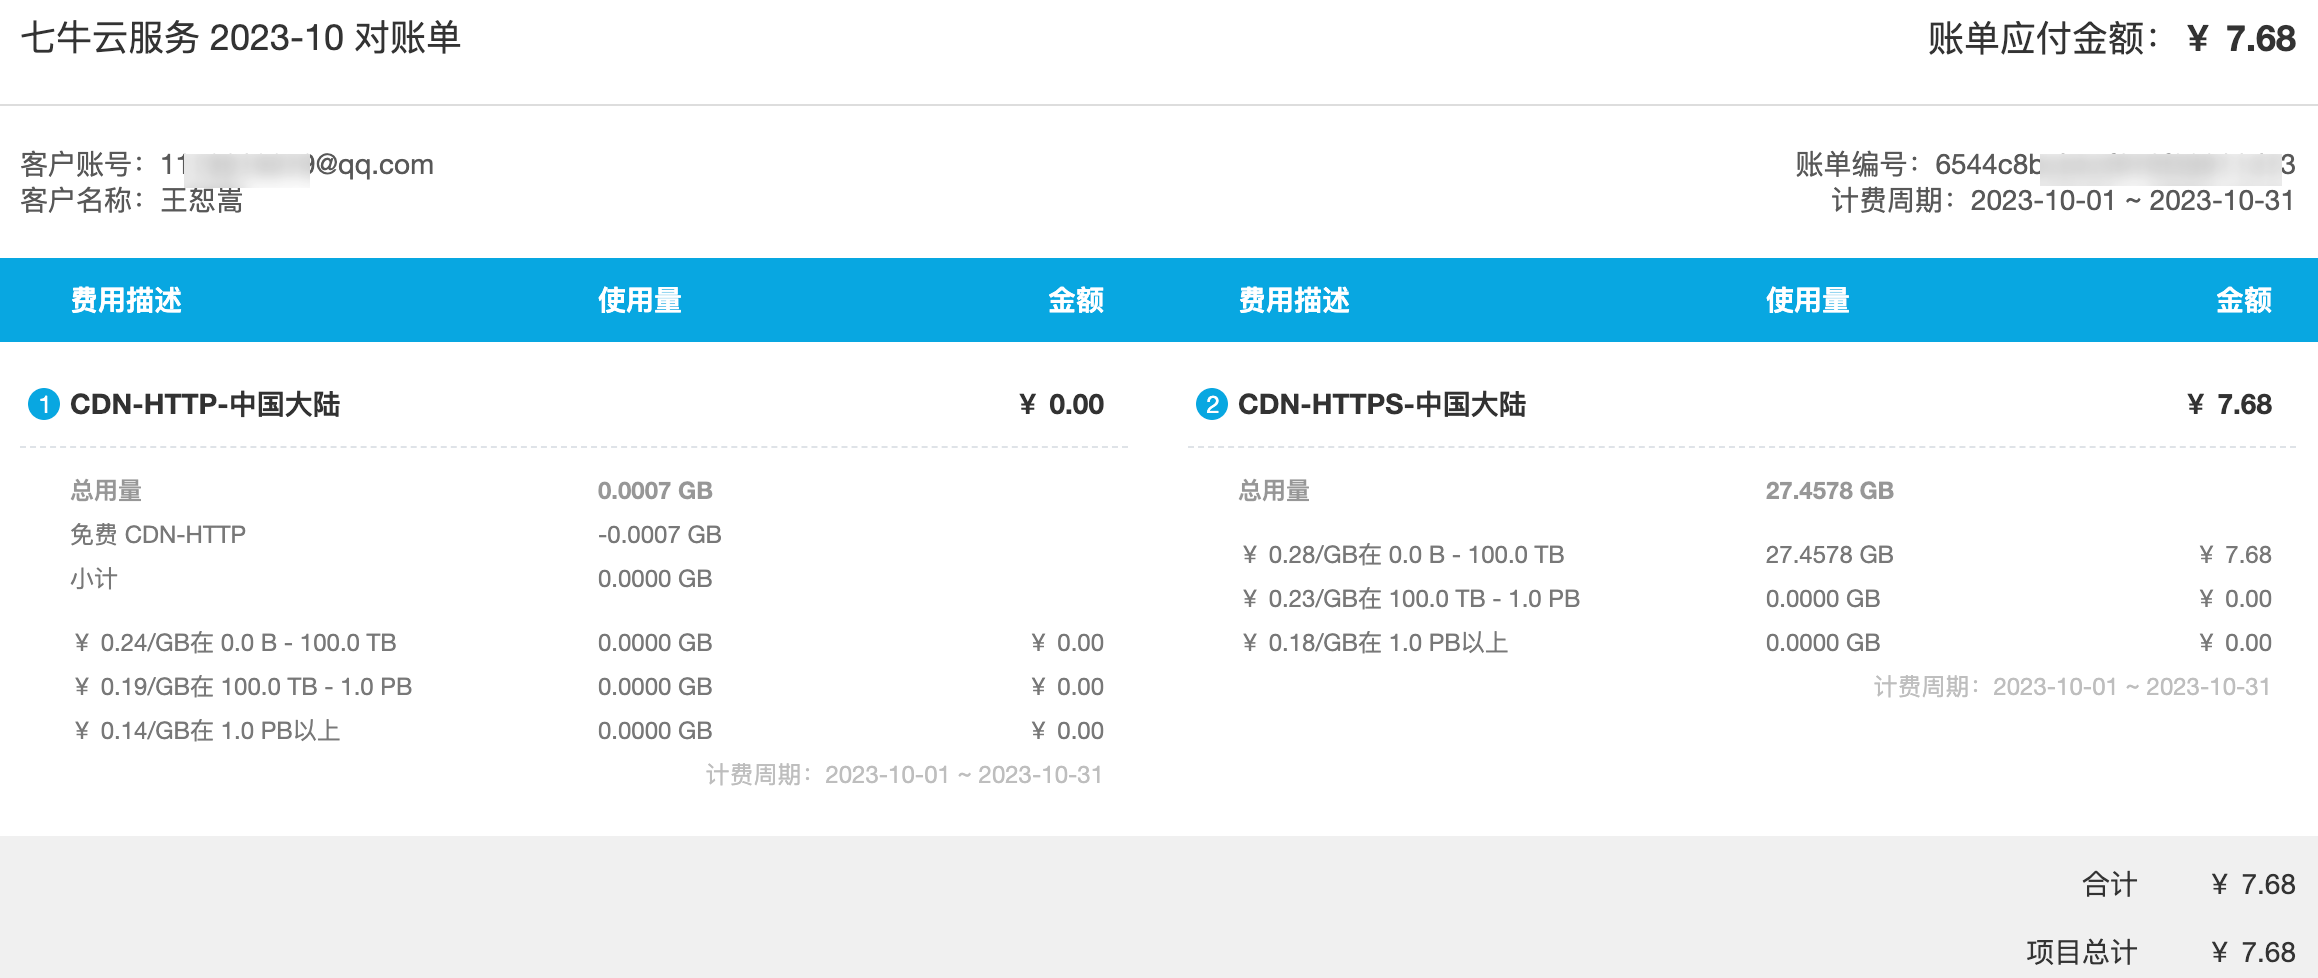The image size is (2318, 978).
Task: Click usage value in the ¥ 0.19/GB row
Action: 655,686
